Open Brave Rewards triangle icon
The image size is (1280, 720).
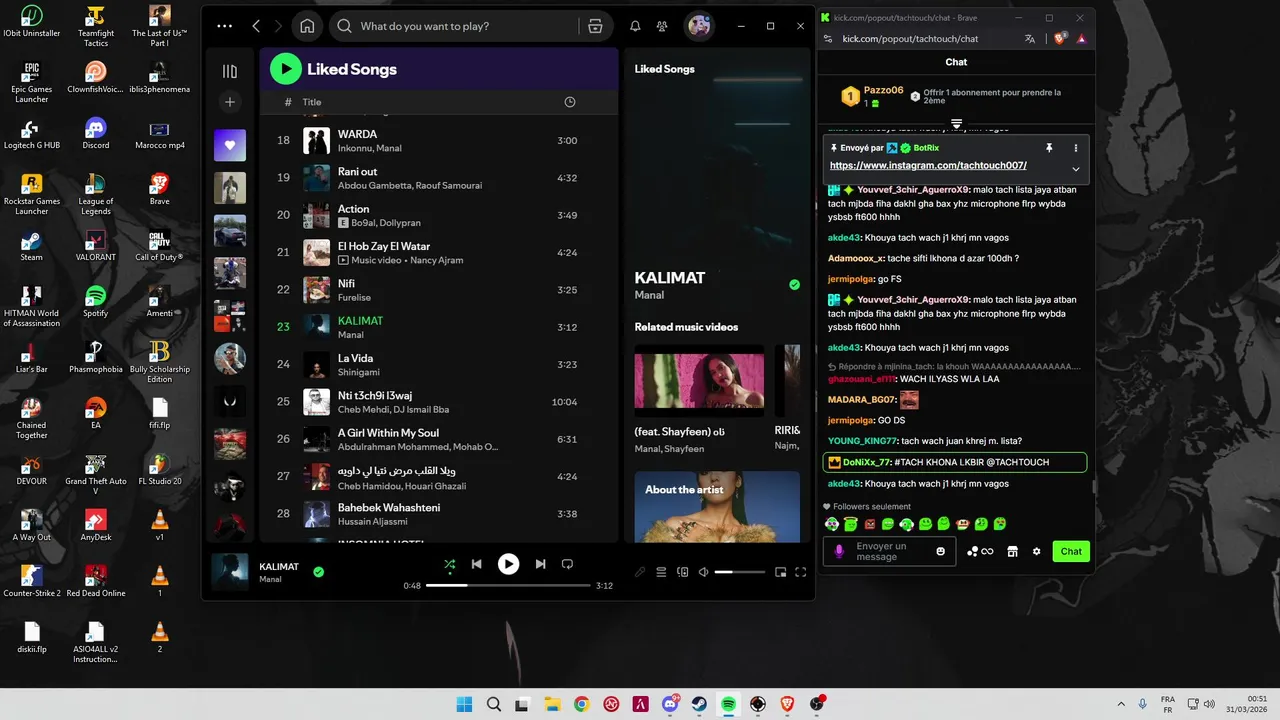1081,39
